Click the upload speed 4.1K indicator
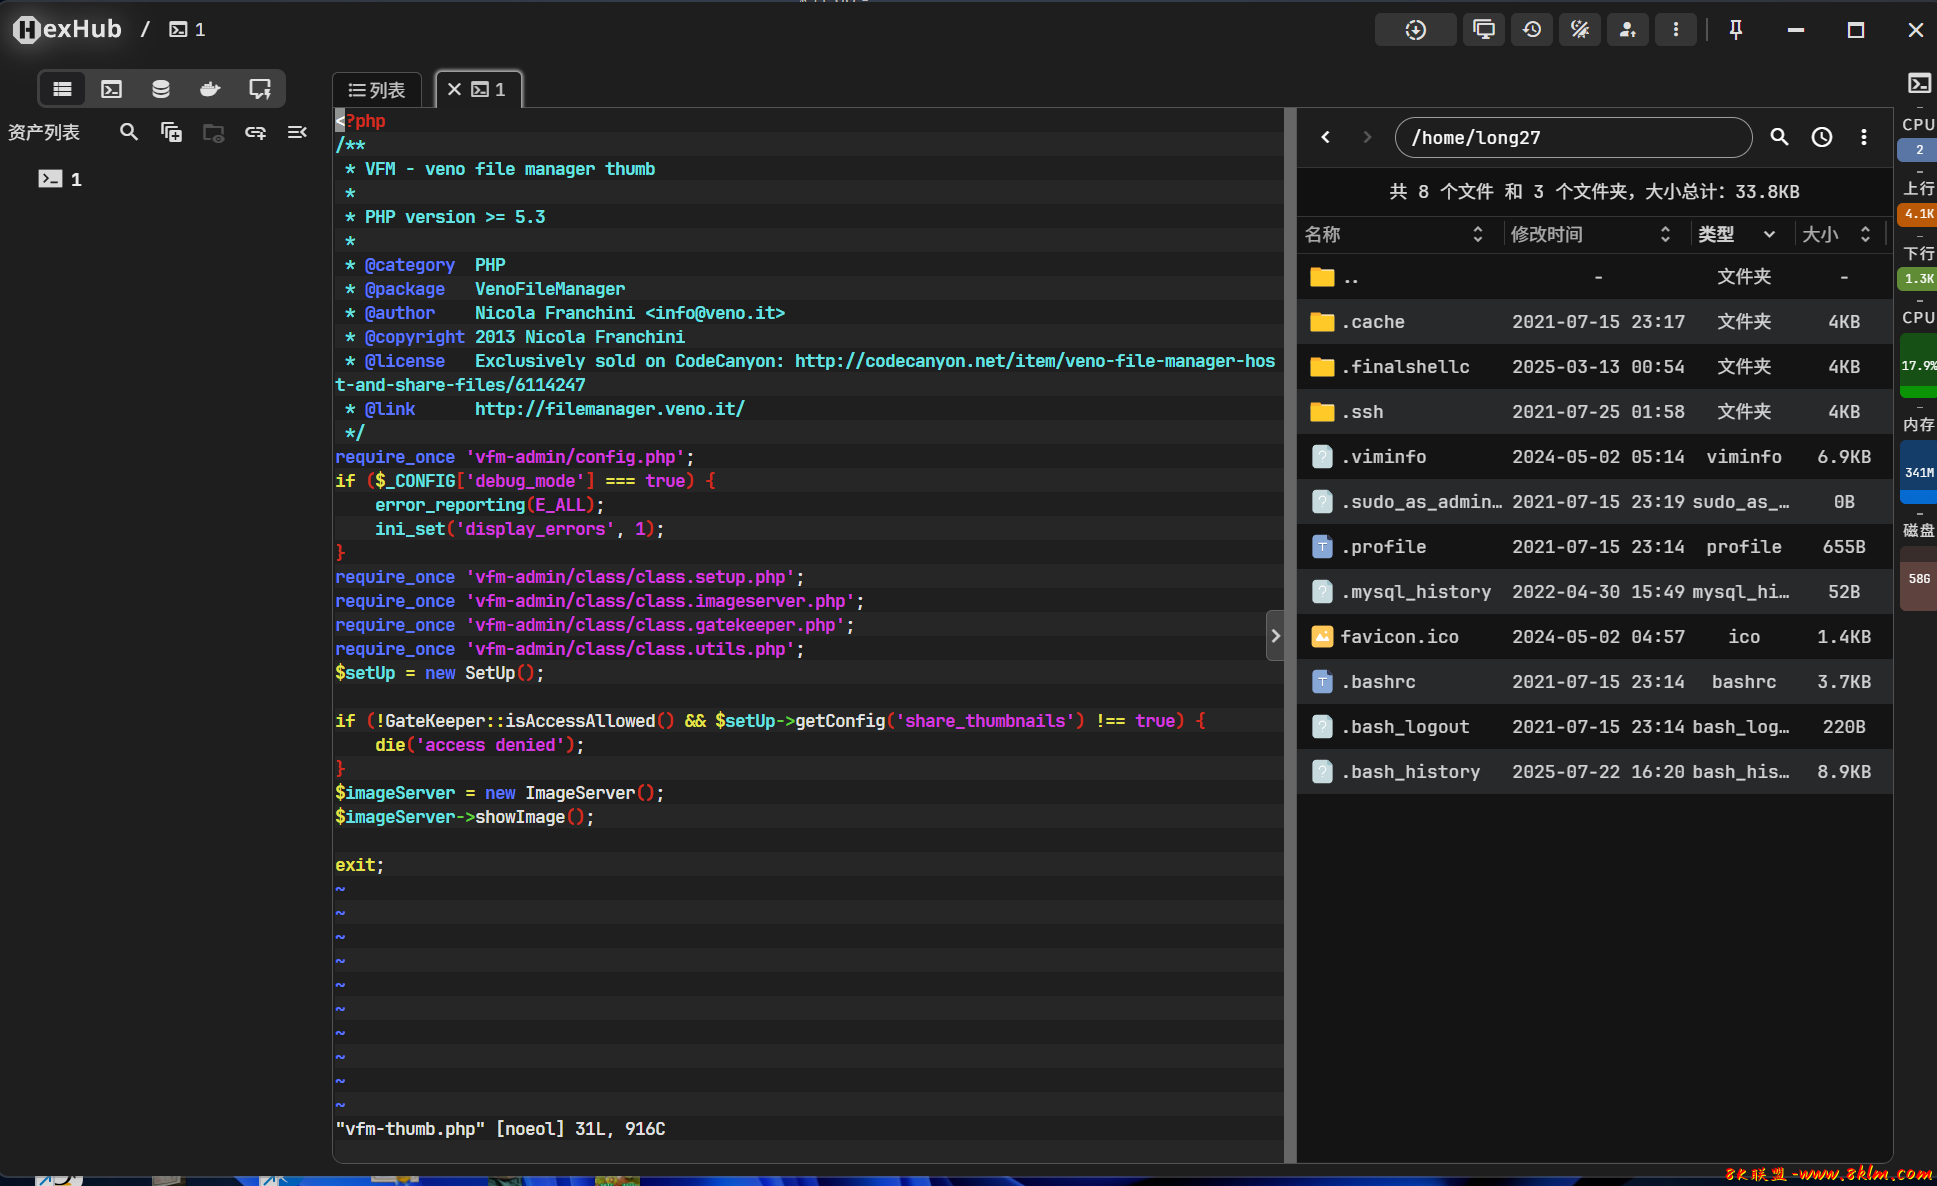This screenshot has width=1937, height=1186. (x=1918, y=214)
